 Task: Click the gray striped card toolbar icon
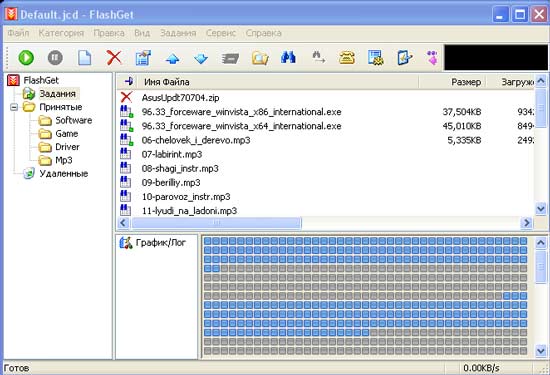pos(230,58)
